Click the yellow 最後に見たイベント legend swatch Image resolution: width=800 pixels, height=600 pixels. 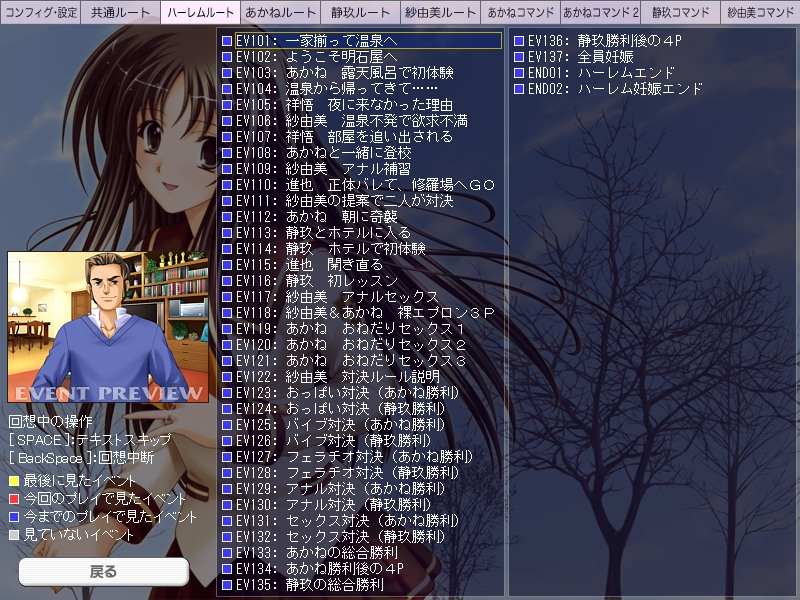click(14, 481)
